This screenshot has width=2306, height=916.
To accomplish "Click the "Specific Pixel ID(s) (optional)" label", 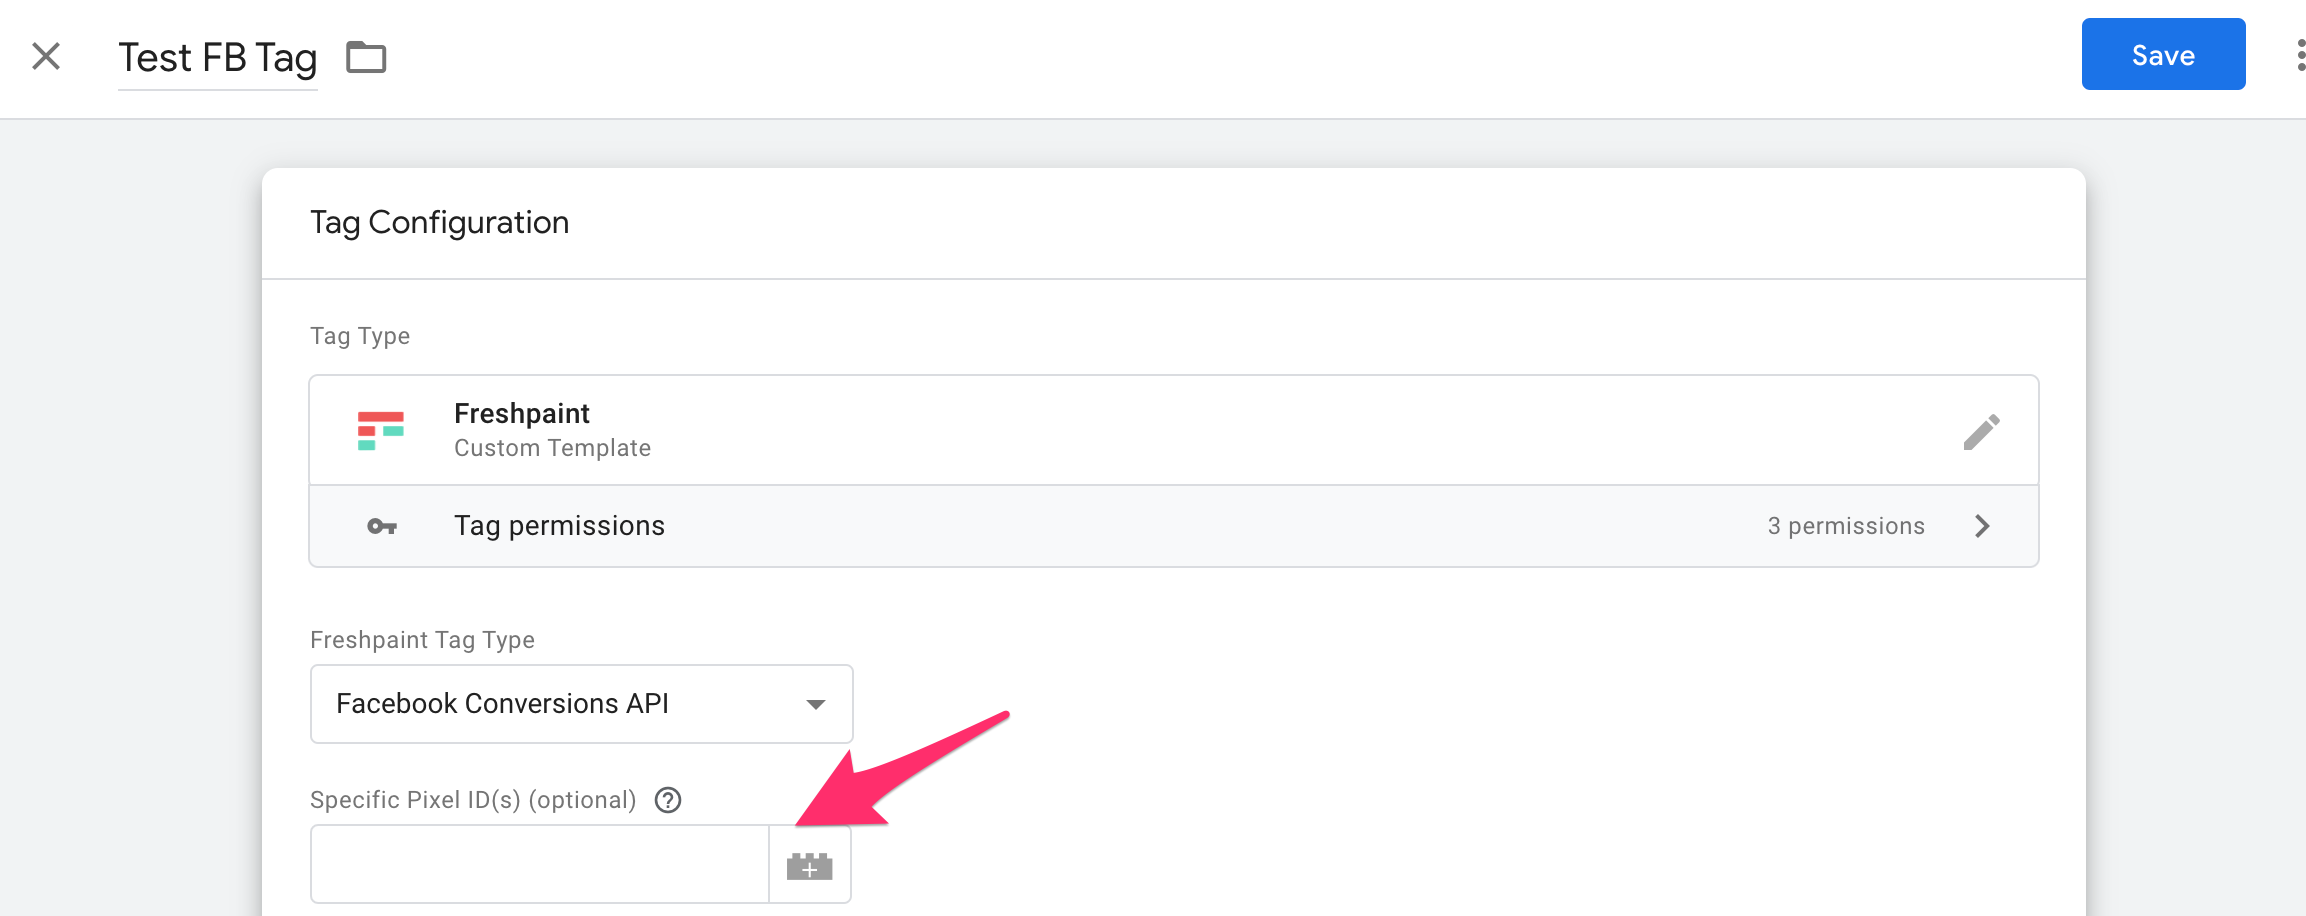I will (x=473, y=800).
